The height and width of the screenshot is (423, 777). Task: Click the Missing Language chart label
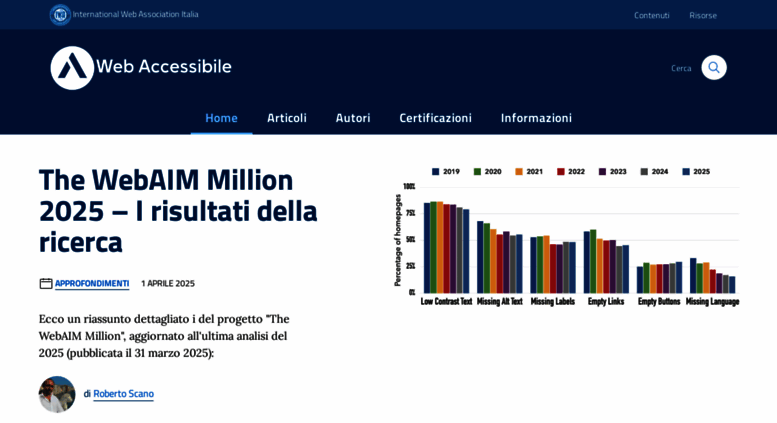pyautogui.click(x=713, y=301)
